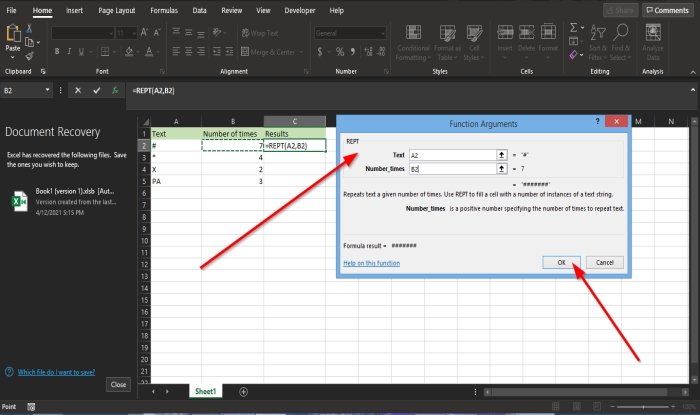This screenshot has width=700, height=415.
Task: Click the zoom slider in status bar
Action: (643, 407)
